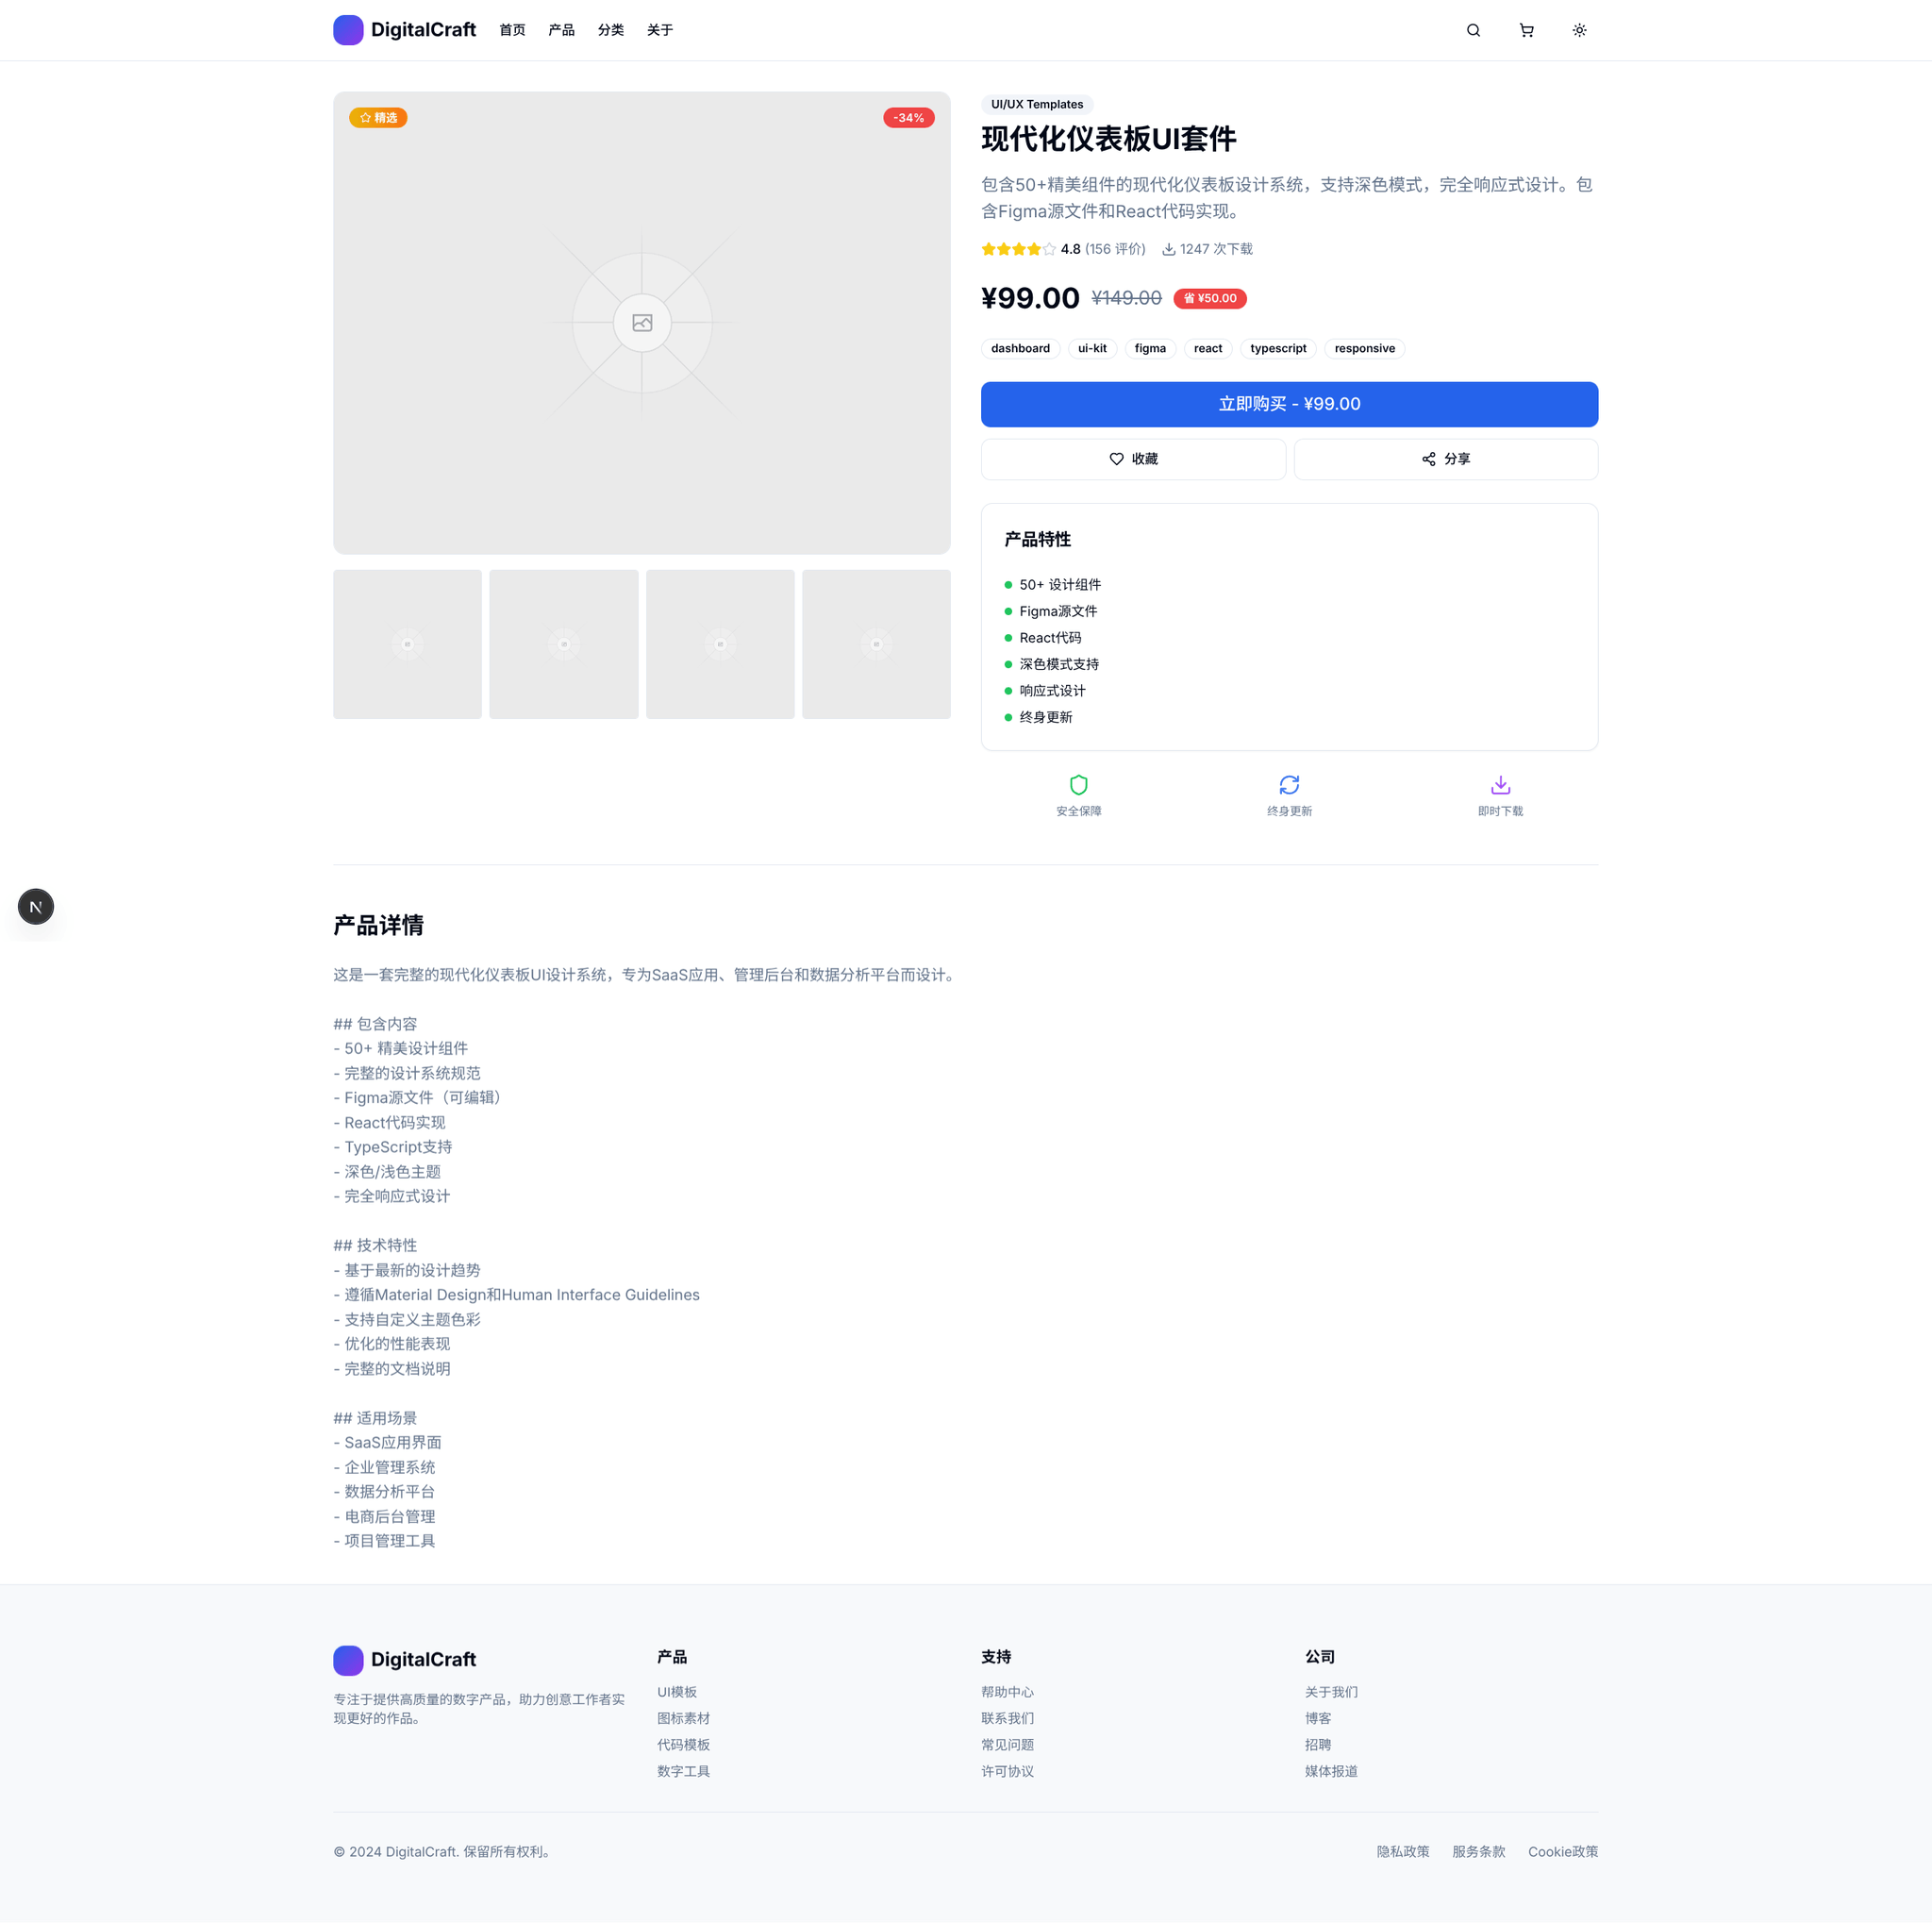Open the 分类 nav menu item
This screenshot has height=1923, width=1932.
610,30
